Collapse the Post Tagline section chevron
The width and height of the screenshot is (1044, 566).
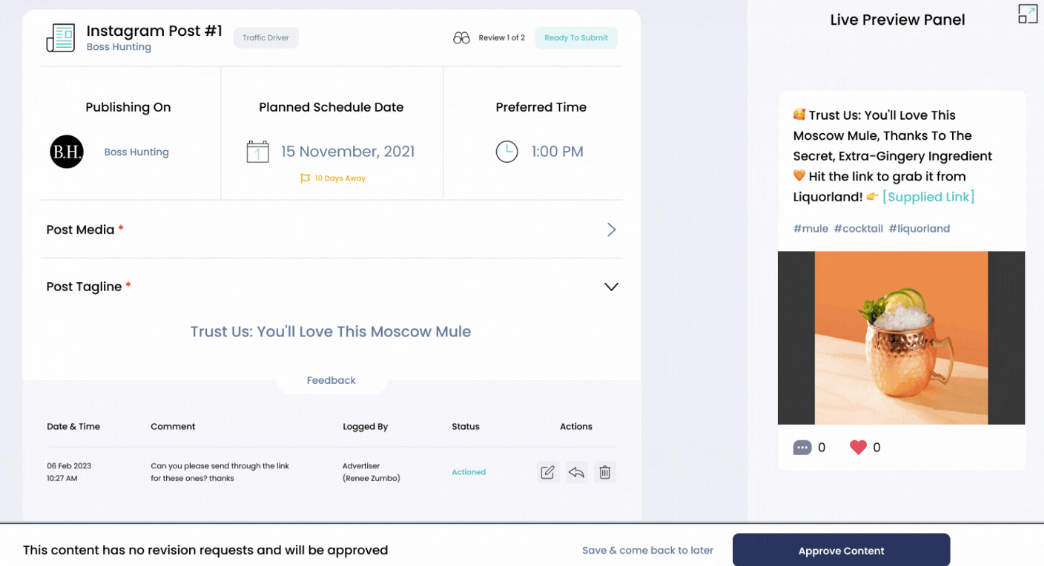click(611, 287)
